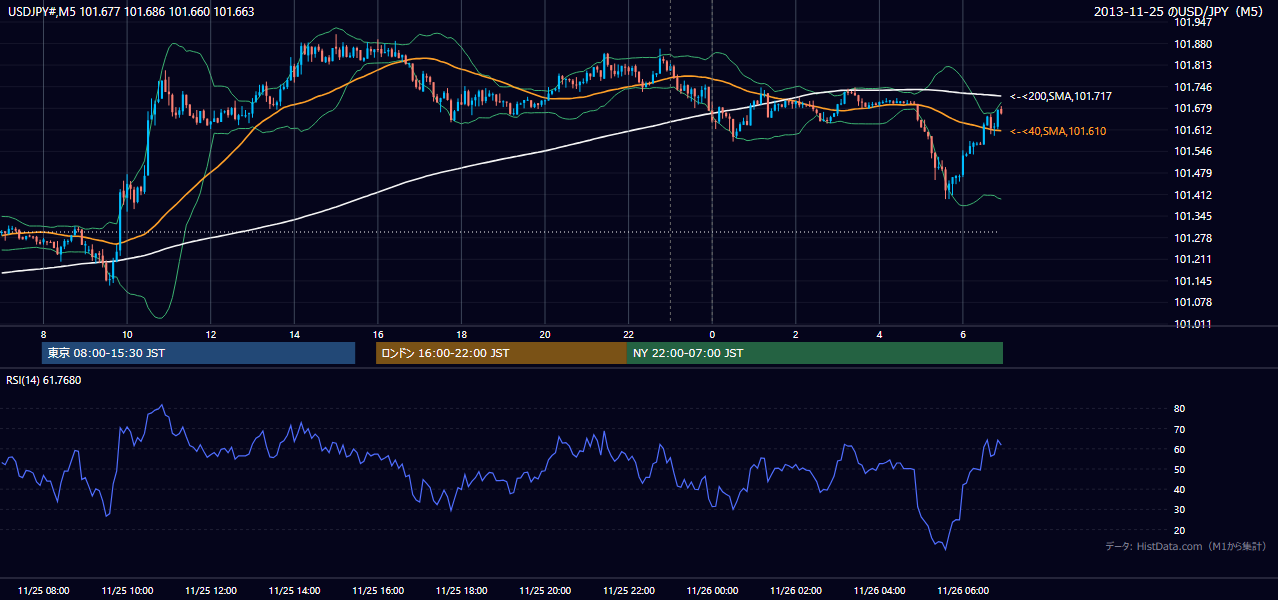Click the 11/25 12:00 time label
1278x600 pixels.
click(x=211, y=590)
